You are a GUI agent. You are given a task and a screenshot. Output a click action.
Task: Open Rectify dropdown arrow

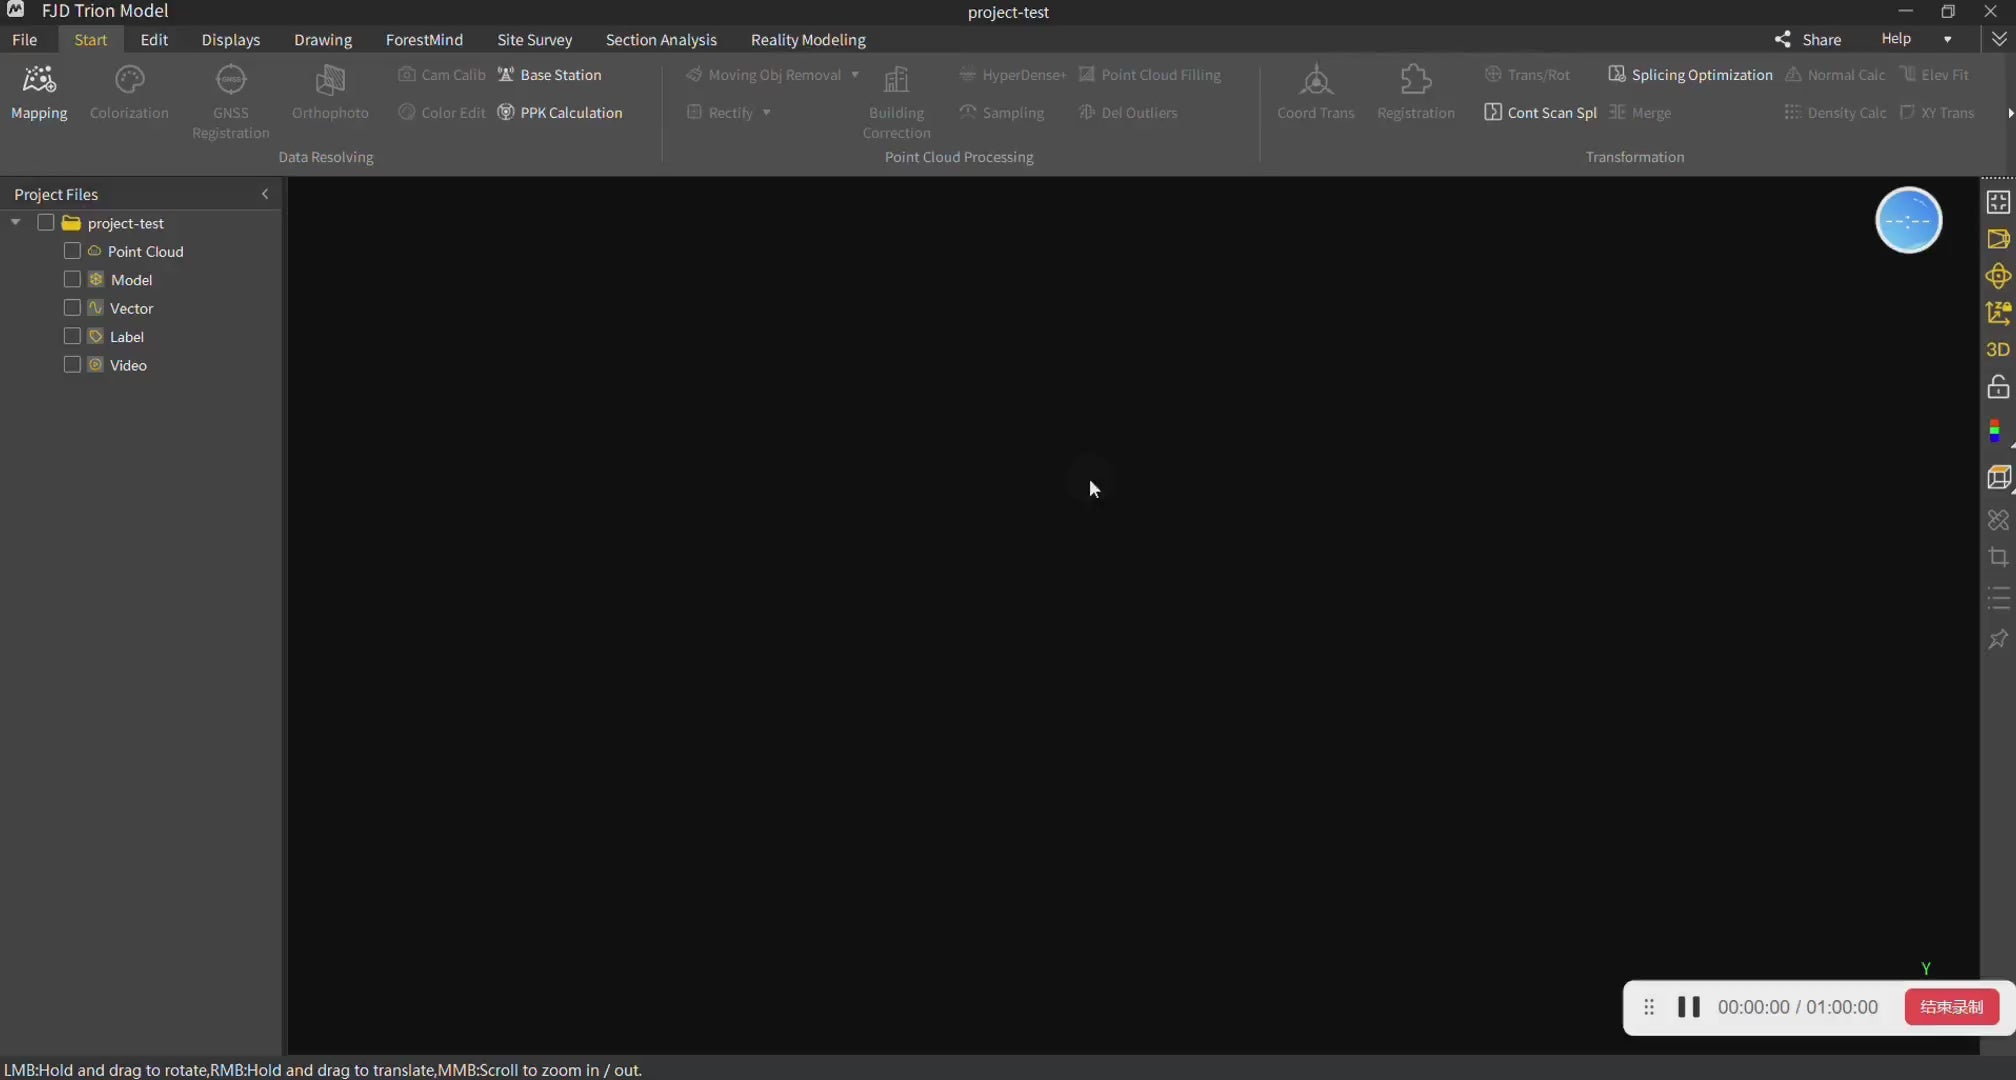click(767, 113)
